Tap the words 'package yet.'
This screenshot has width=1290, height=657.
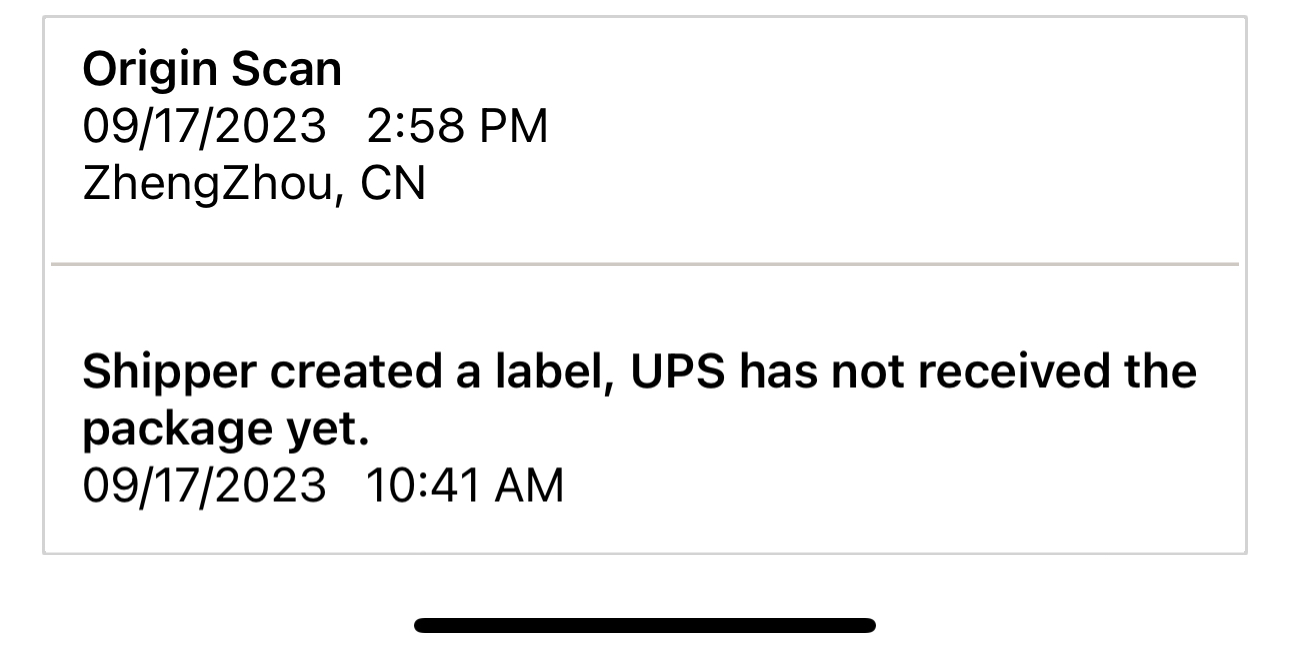coord(227,431)
